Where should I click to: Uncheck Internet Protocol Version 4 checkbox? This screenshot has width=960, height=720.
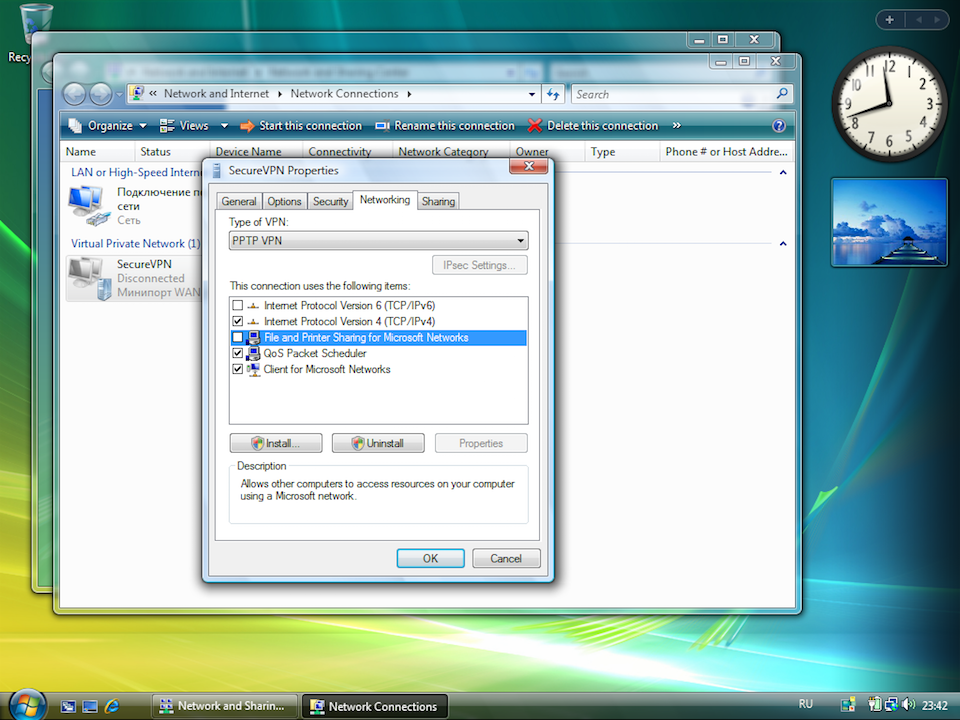238,321
